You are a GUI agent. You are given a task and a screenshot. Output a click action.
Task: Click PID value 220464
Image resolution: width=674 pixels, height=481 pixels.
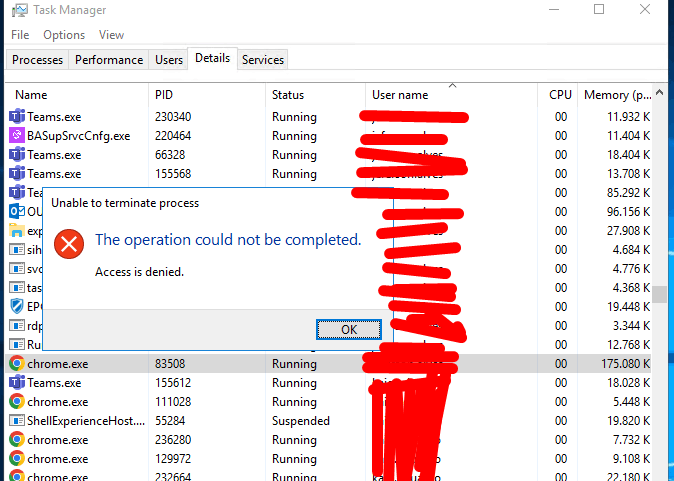point(173,136)
